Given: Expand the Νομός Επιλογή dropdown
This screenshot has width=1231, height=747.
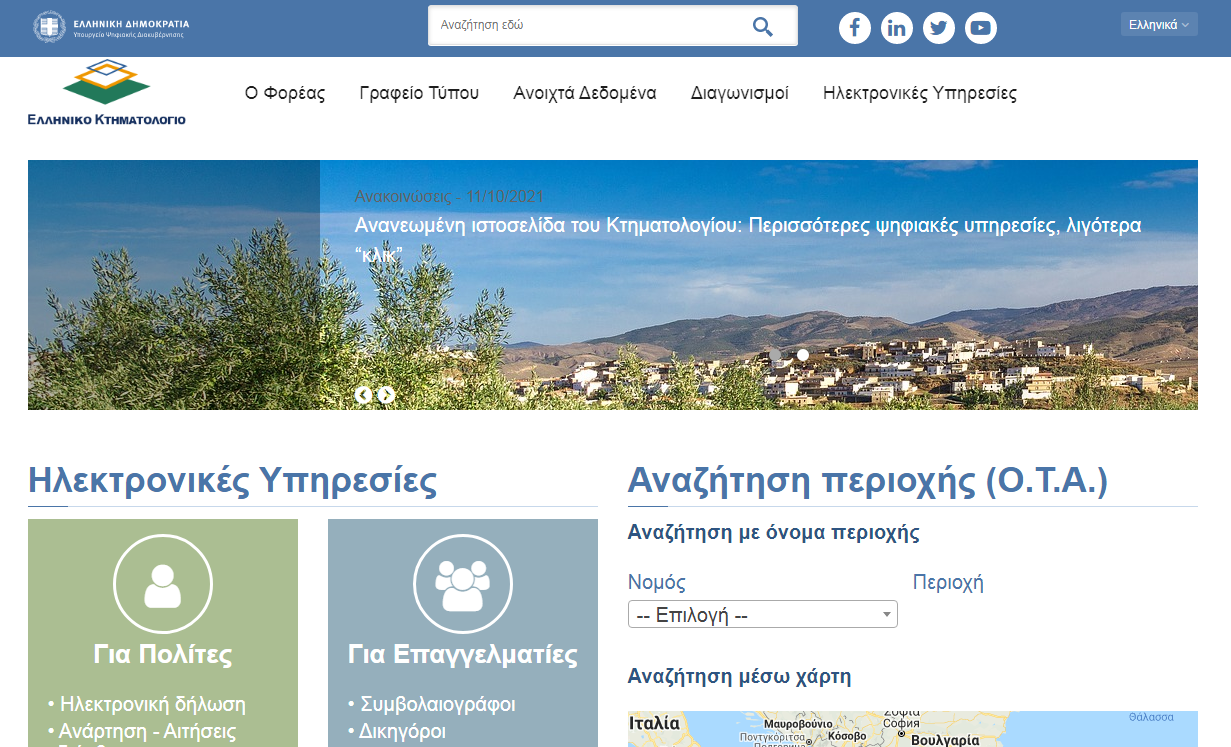Looking at the screenshot, I should 763,614.
